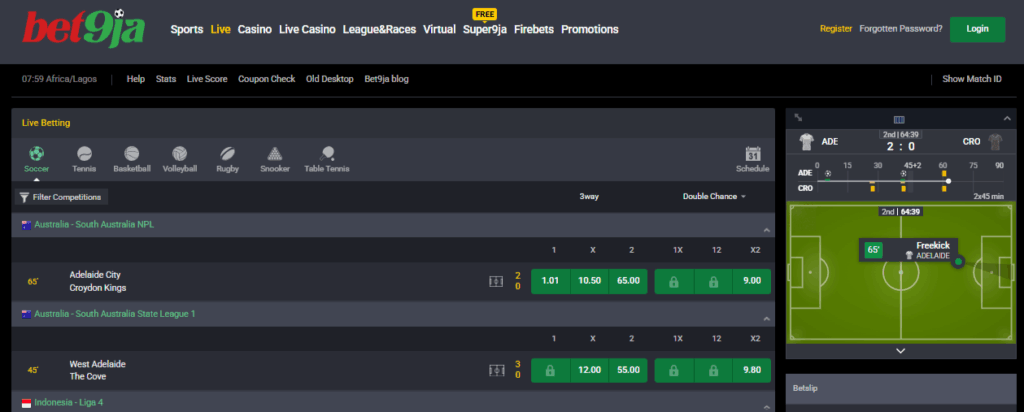Viewport: 1024px width, 412px height.
Task: Click locked 12 odds for West Adelaide
Action: [x=712, y=370]
